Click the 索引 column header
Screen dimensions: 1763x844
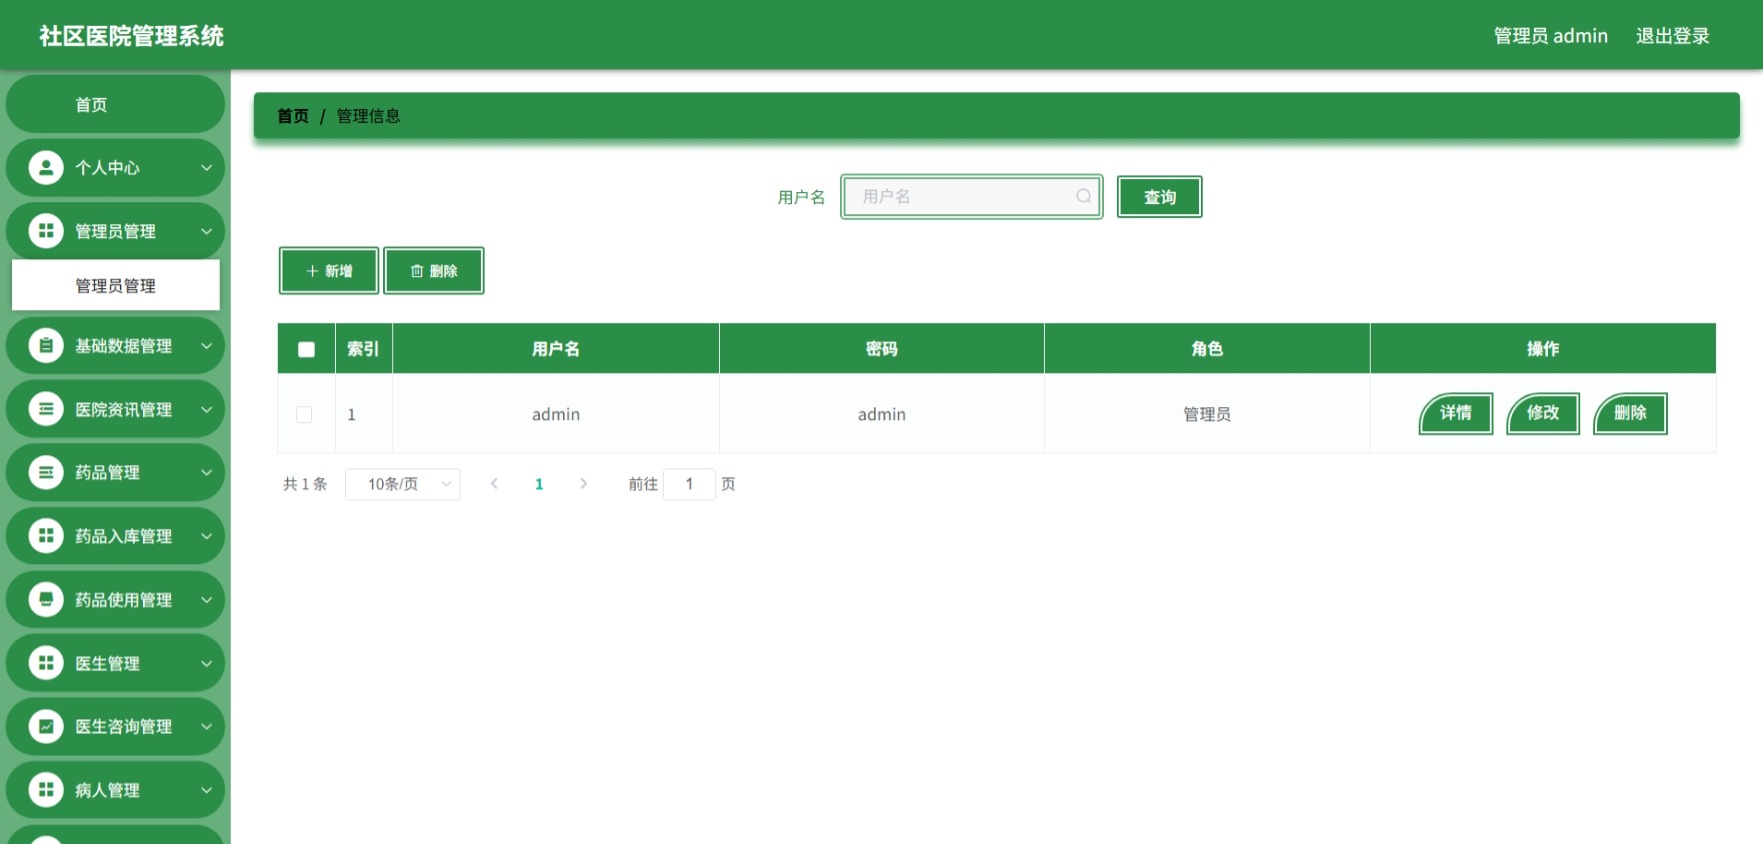coord(363,349)
